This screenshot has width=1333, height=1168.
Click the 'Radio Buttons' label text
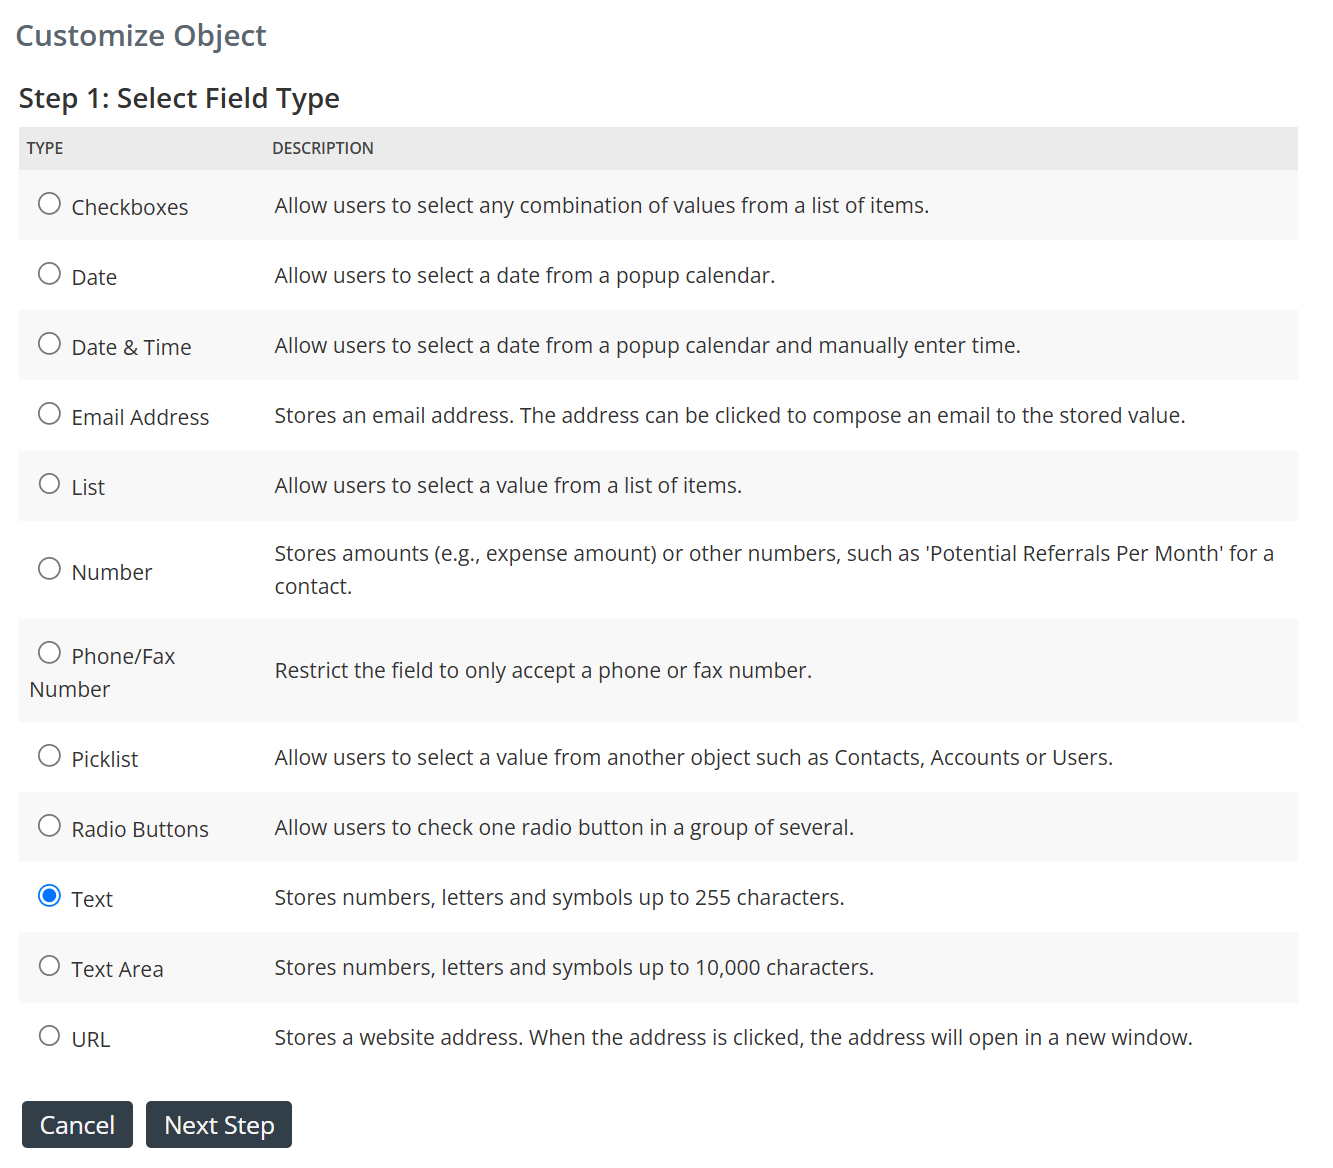pos(140,829)
